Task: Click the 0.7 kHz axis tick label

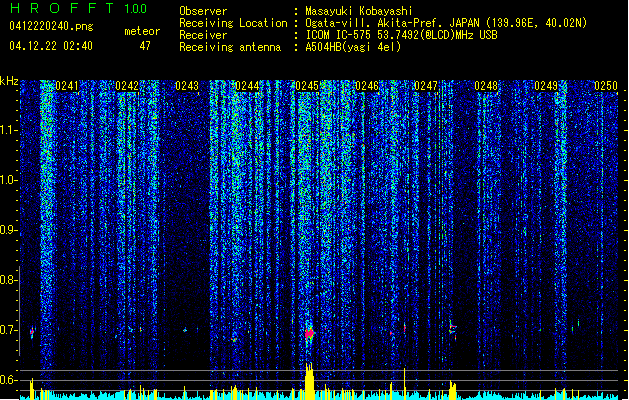Action: pyautogui.click(x=8, y=330)
